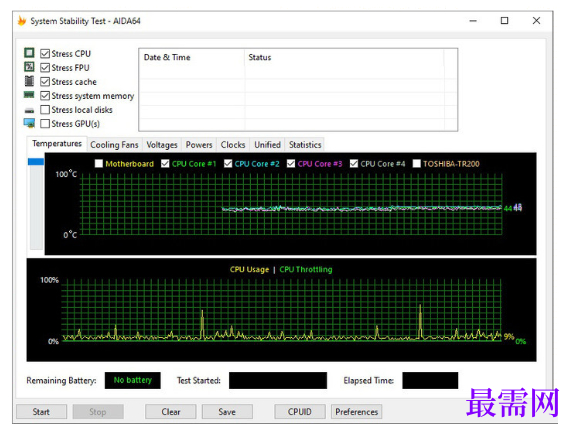Image resolution: width=578 pixels, height=434 pixels.
Task: Click the CPU chip icon beside Stress CPU
Action: [x=29, y=53]
